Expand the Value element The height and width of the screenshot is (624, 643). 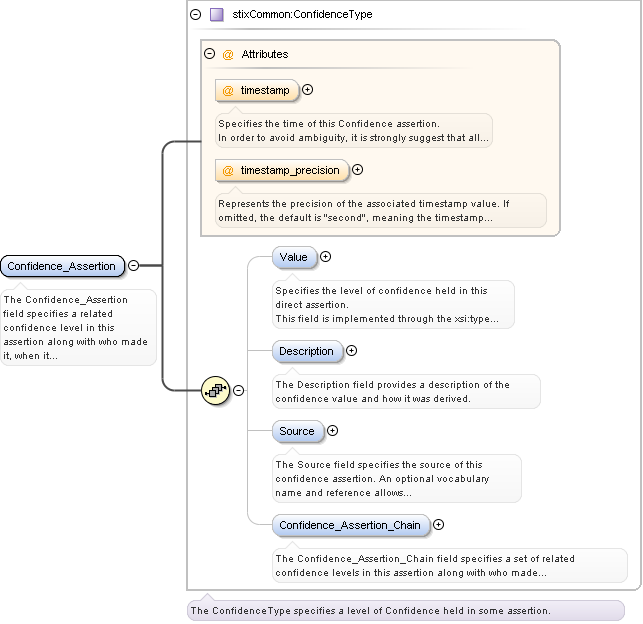click(x=326, y=257)
